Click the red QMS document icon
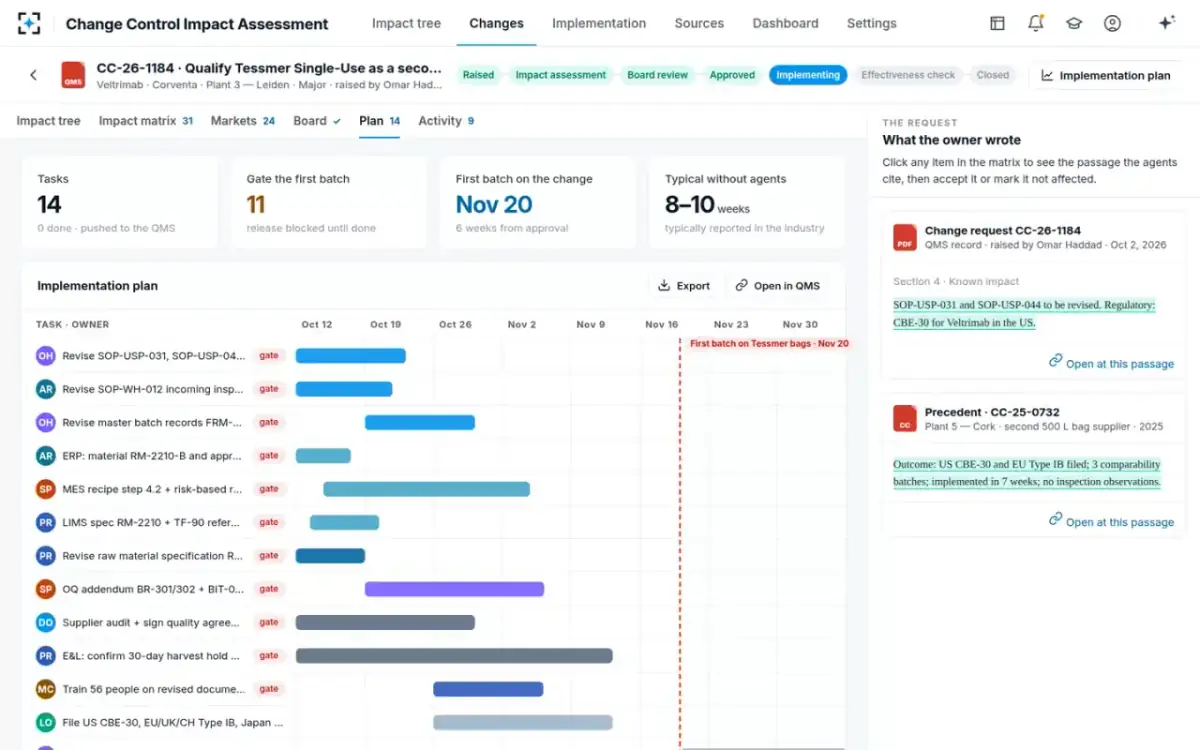1200x750 pixels. (73, 75)
